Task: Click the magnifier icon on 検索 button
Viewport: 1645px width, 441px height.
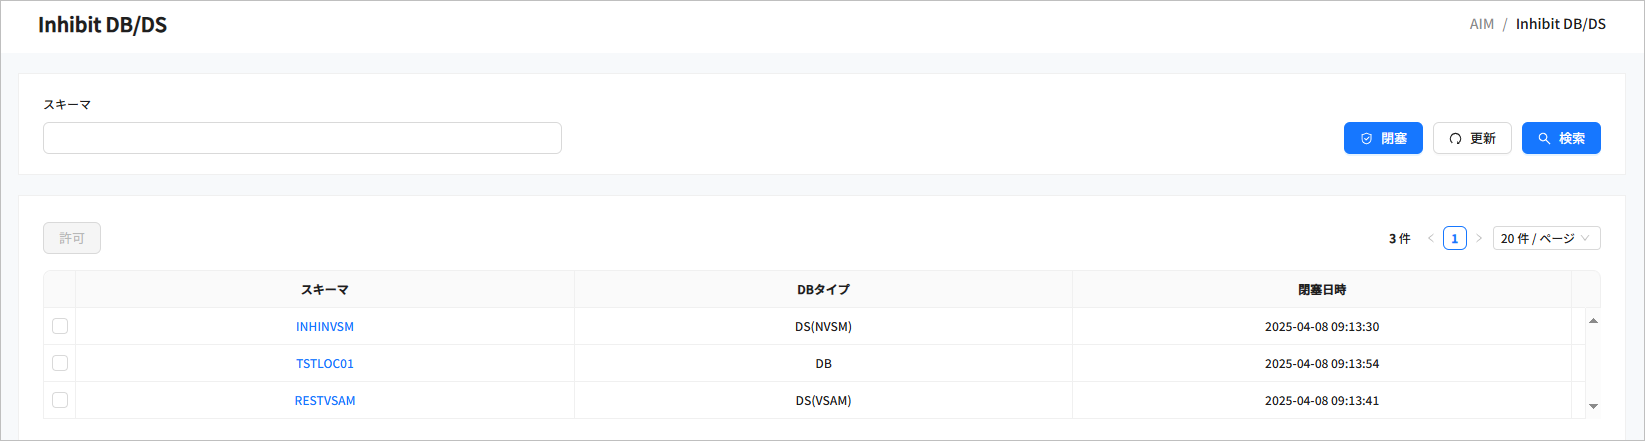Action: (x=1544, y=139)
